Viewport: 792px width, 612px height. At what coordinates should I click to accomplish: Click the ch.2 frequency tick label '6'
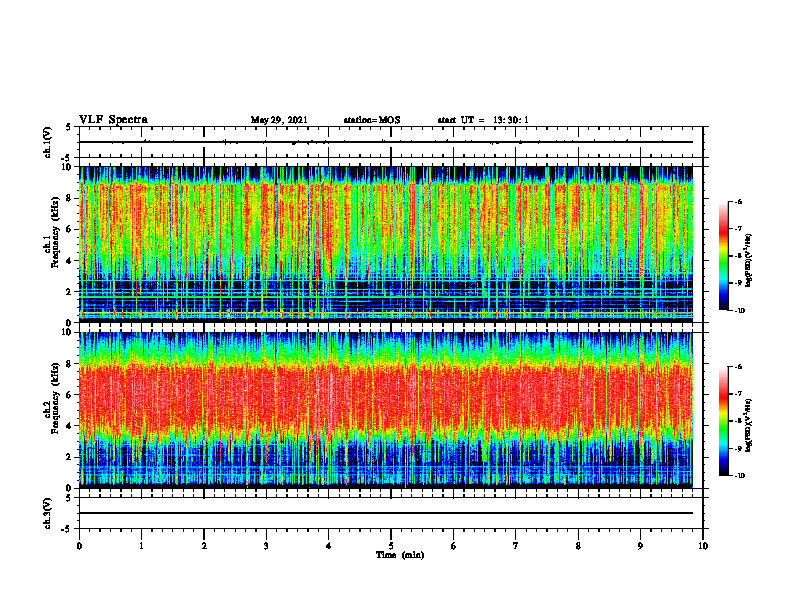[71, 395]
